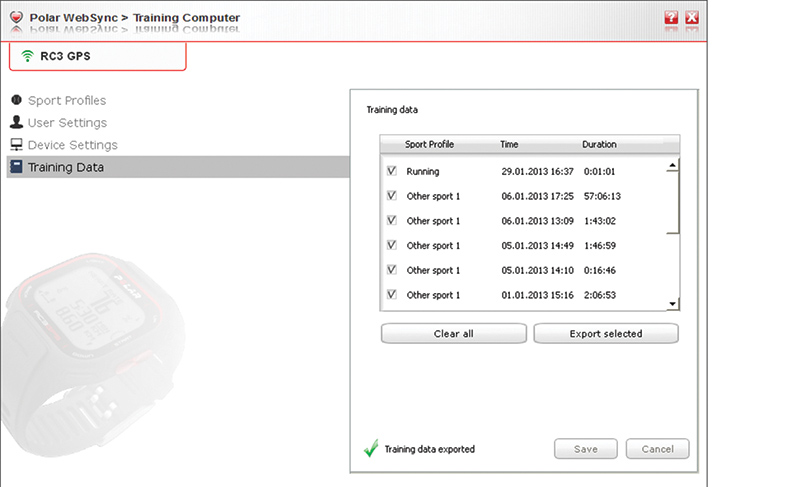Select duration 57:06:13 cell
Image resolution: width=800 pixels, height=487 pixels.
coord(602,196)
